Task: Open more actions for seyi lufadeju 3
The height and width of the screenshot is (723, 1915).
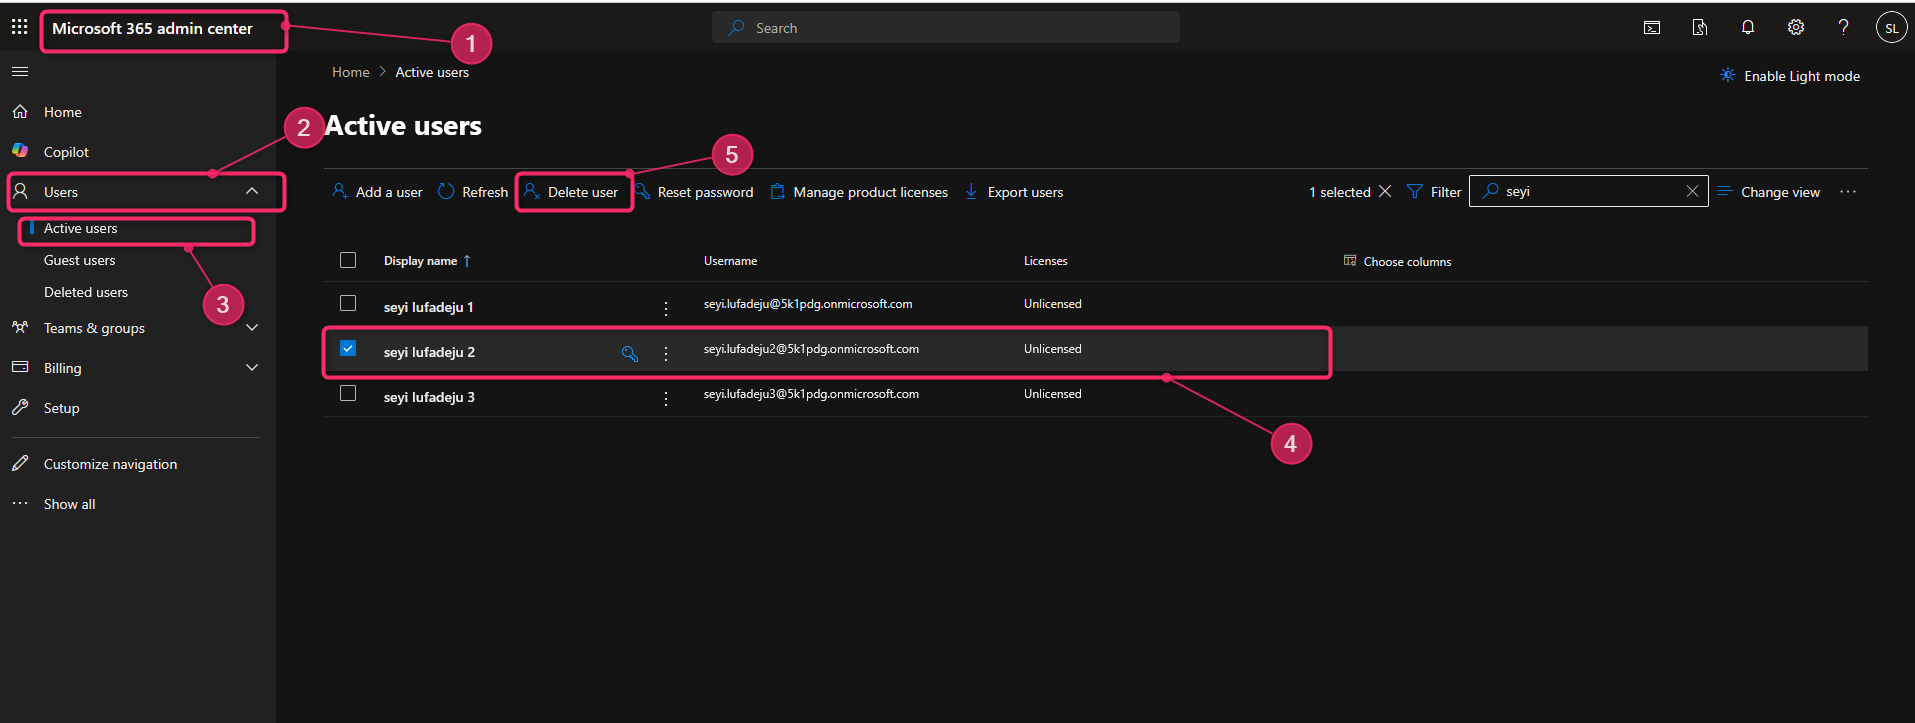Action: click(x=666, y=398)
